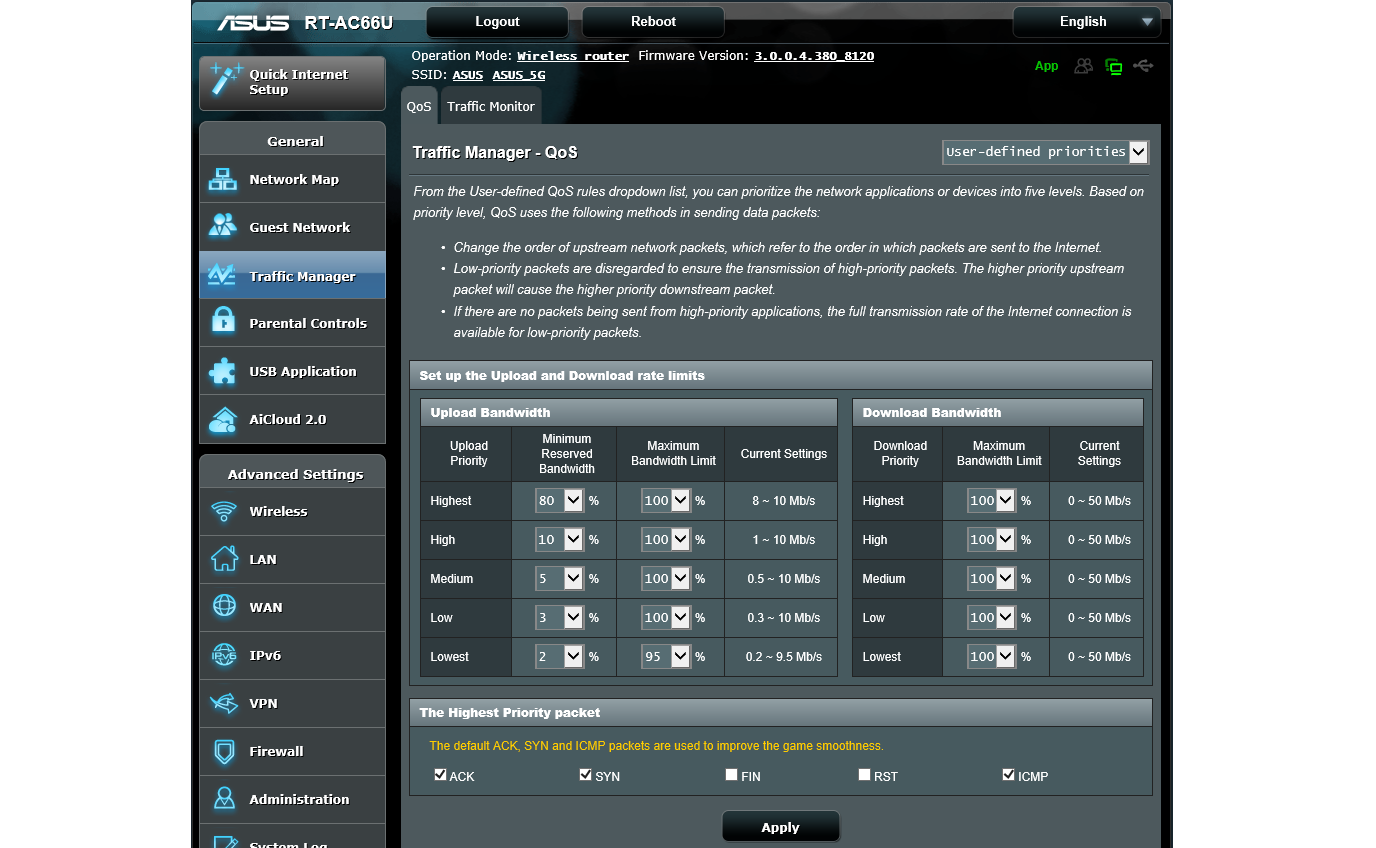Click the firmware version 3.0.0.4.380_8120 link
This screenshot has height=848, width=1376.
[814, 56]
